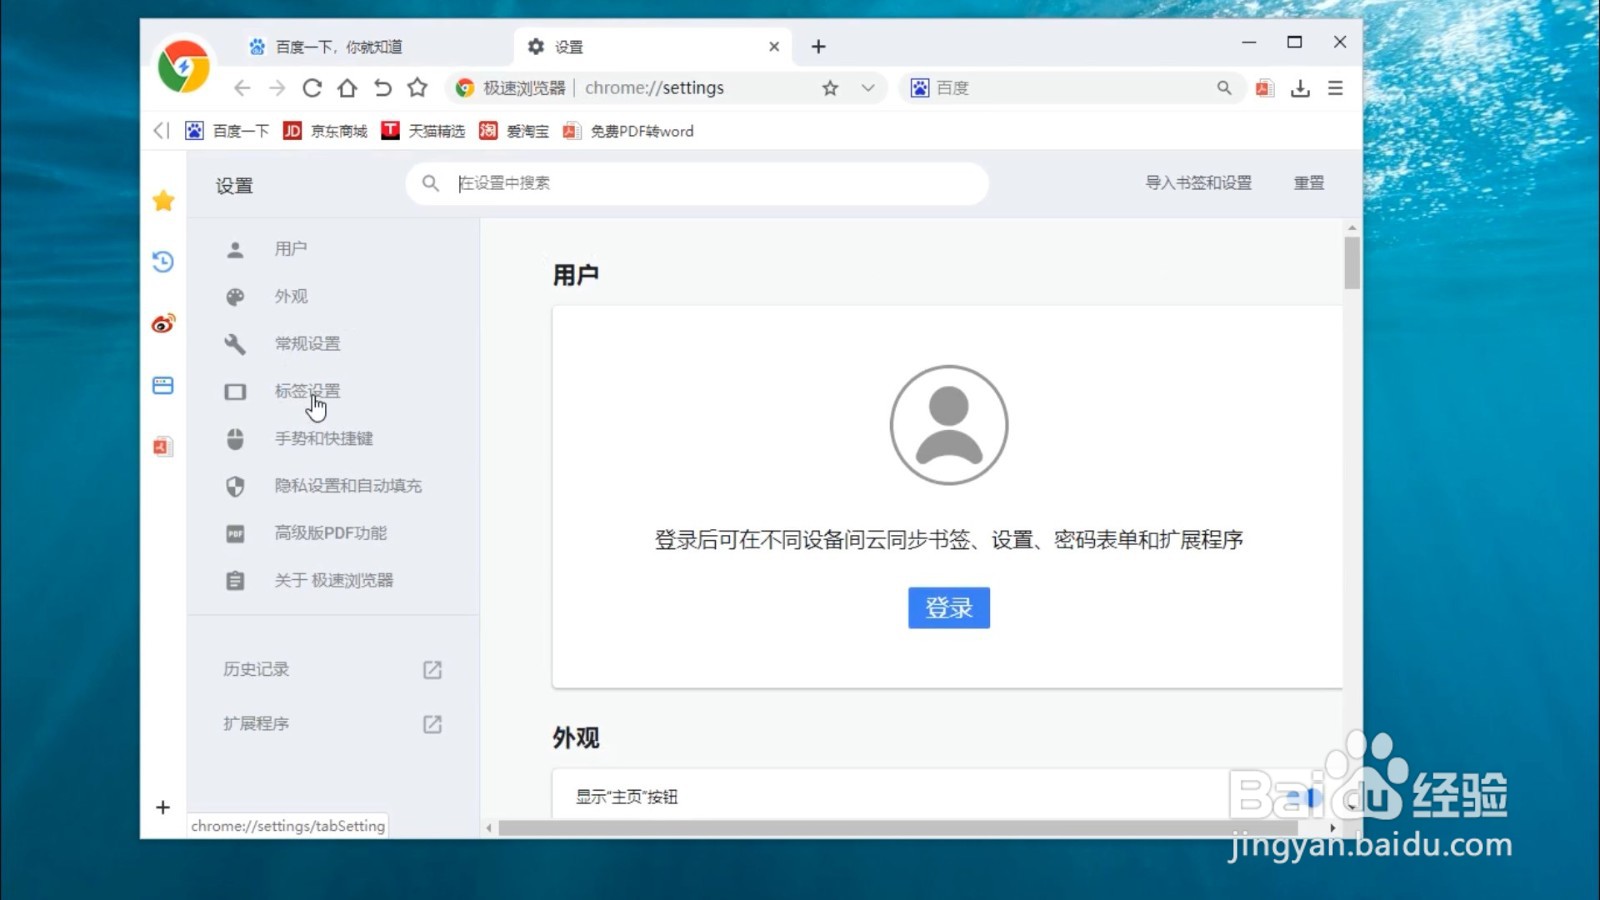Click the back arrow in the toolbar

242,88
